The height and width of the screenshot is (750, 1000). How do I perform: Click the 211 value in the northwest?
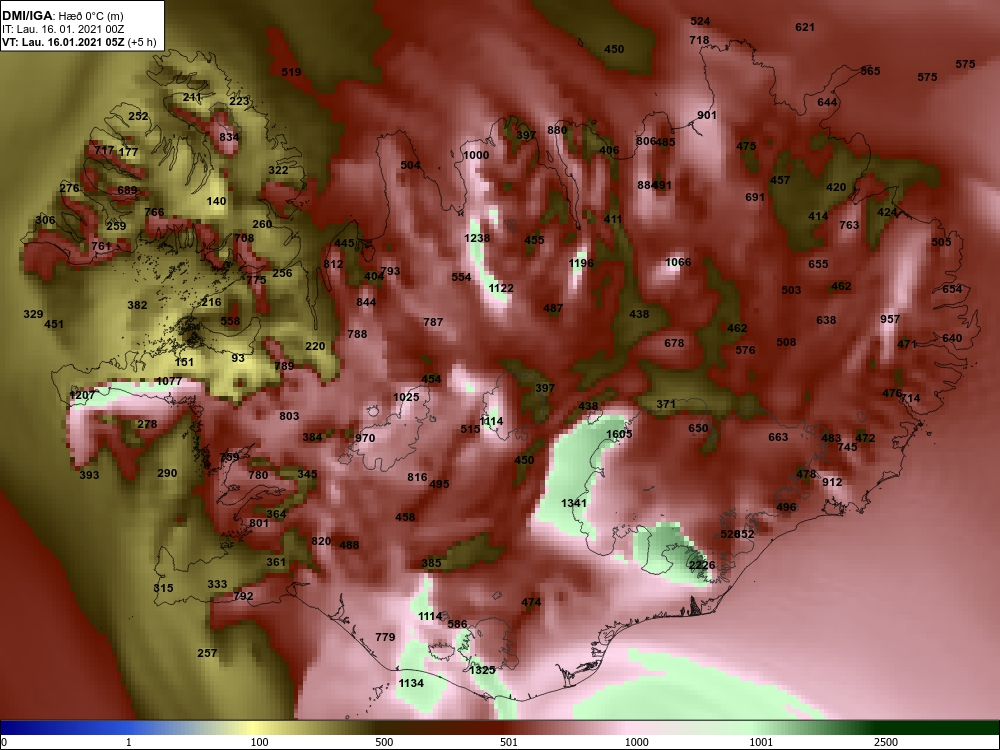pos(192,98)
